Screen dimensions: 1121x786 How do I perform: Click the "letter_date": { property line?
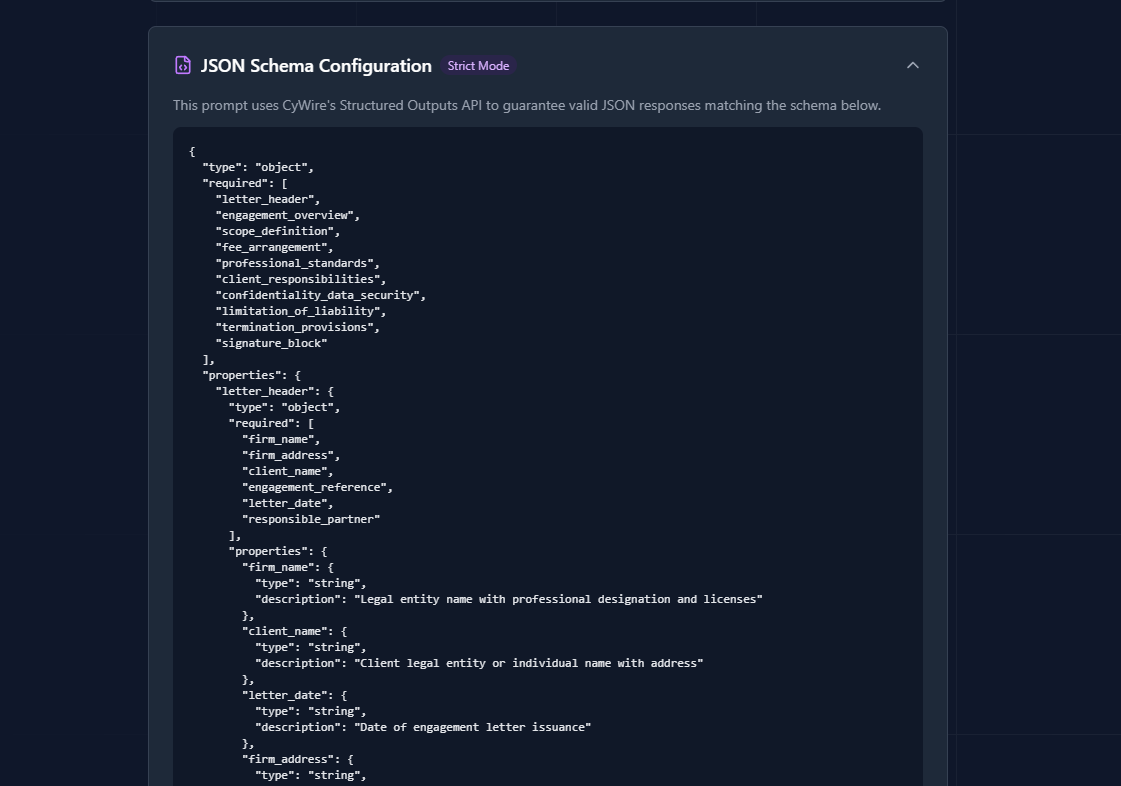click(295, 695)
